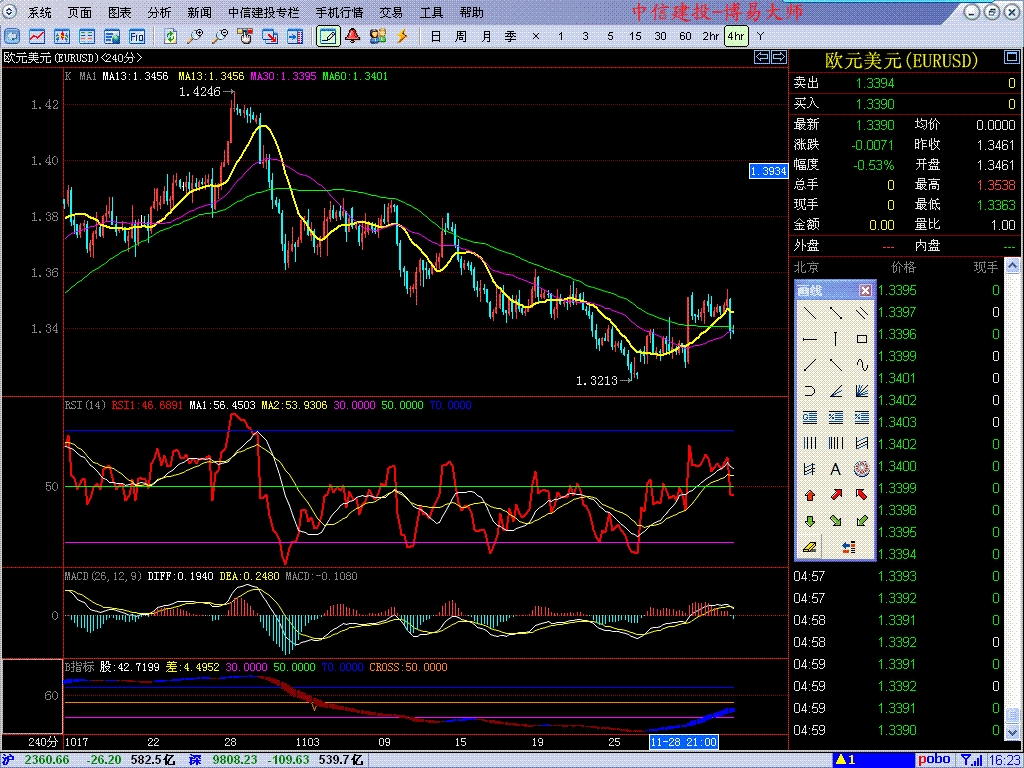Click the Fio toolbar icon
This screenshot has height=768, width=1024.
(x=137, y=37)
